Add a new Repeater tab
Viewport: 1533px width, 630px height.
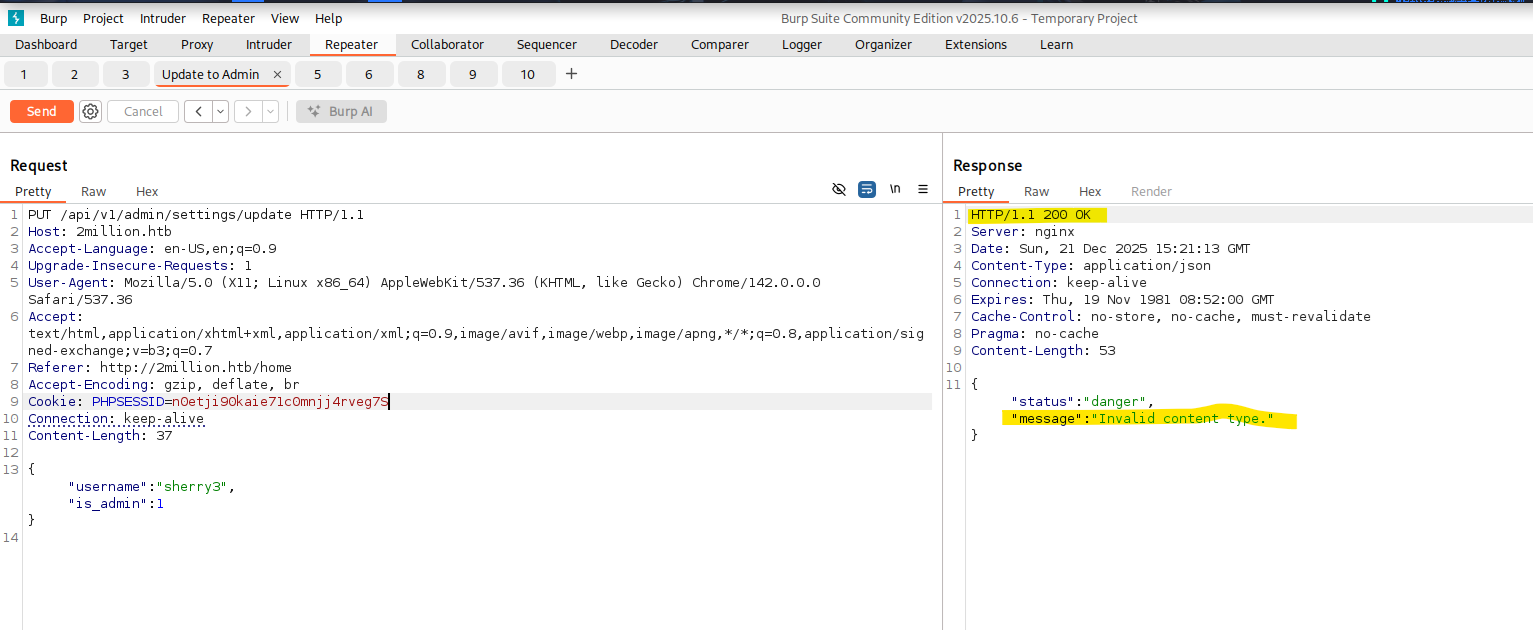point(571,74)
